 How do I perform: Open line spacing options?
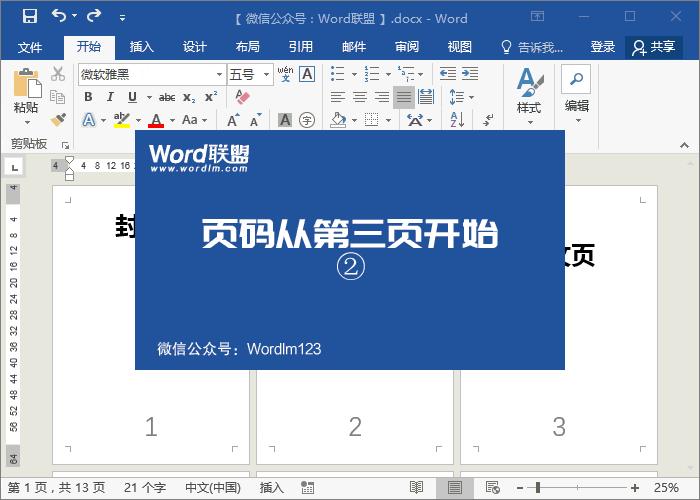click(x=461, y=97)
